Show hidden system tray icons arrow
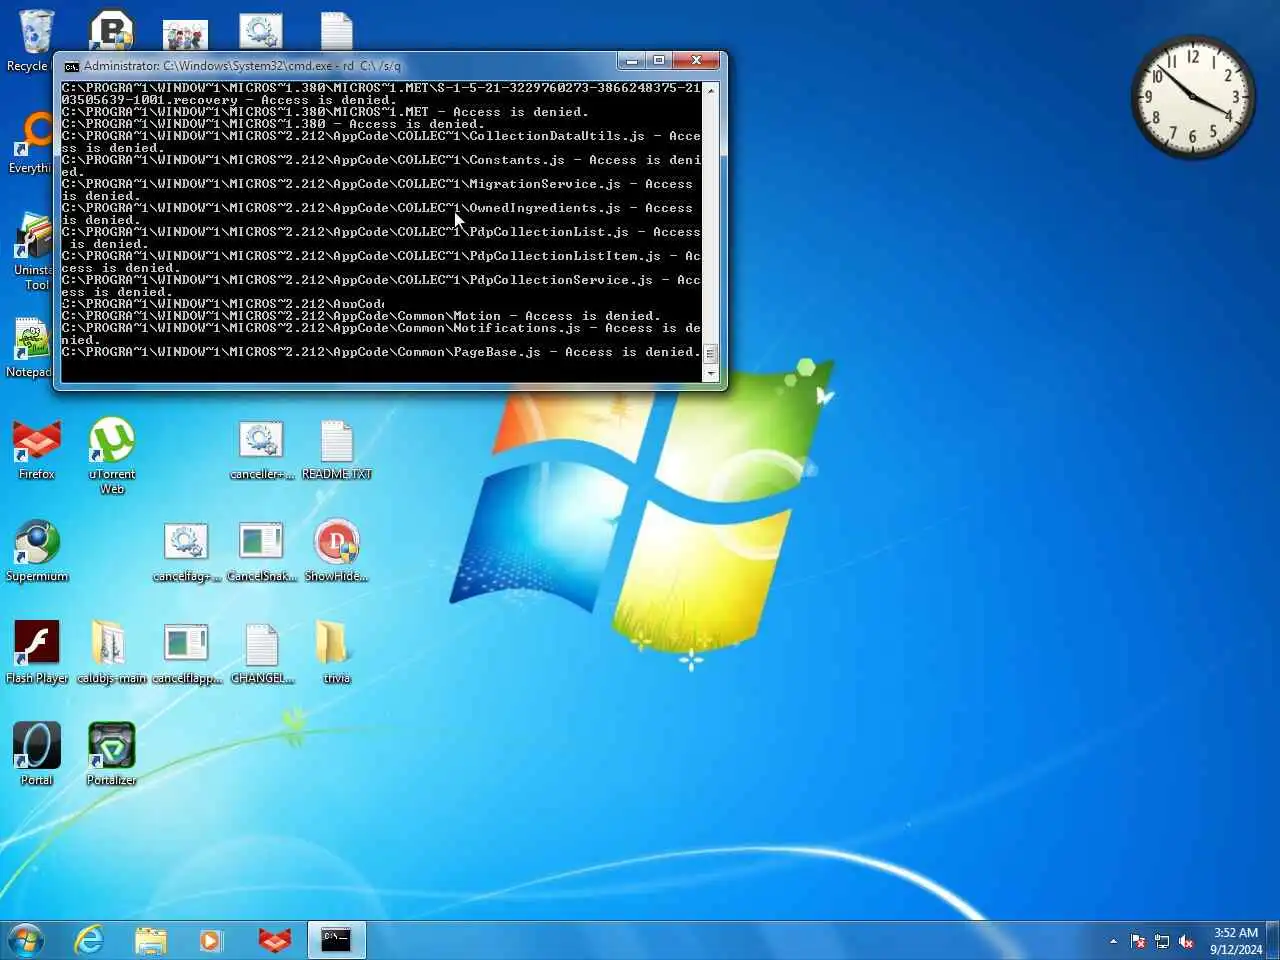This screenshot has height=960, width=1280. (x=1113, y=941)
